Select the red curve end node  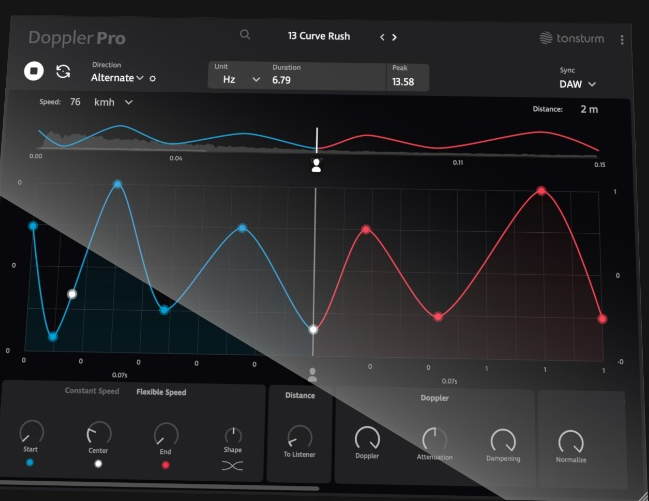tap(602, 319)
